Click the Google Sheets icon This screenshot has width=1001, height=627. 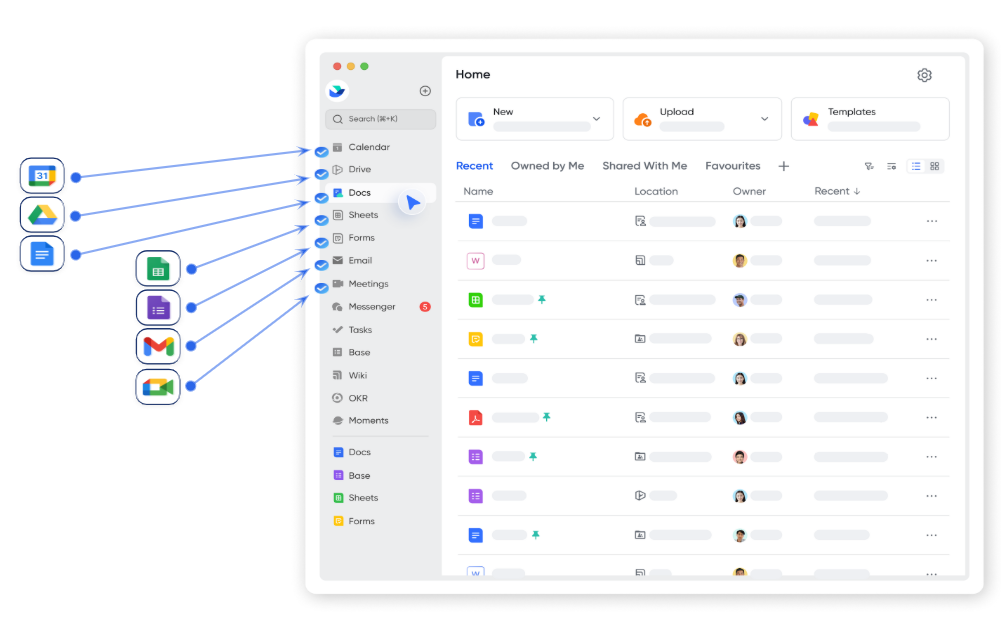(x=158, y=268)
